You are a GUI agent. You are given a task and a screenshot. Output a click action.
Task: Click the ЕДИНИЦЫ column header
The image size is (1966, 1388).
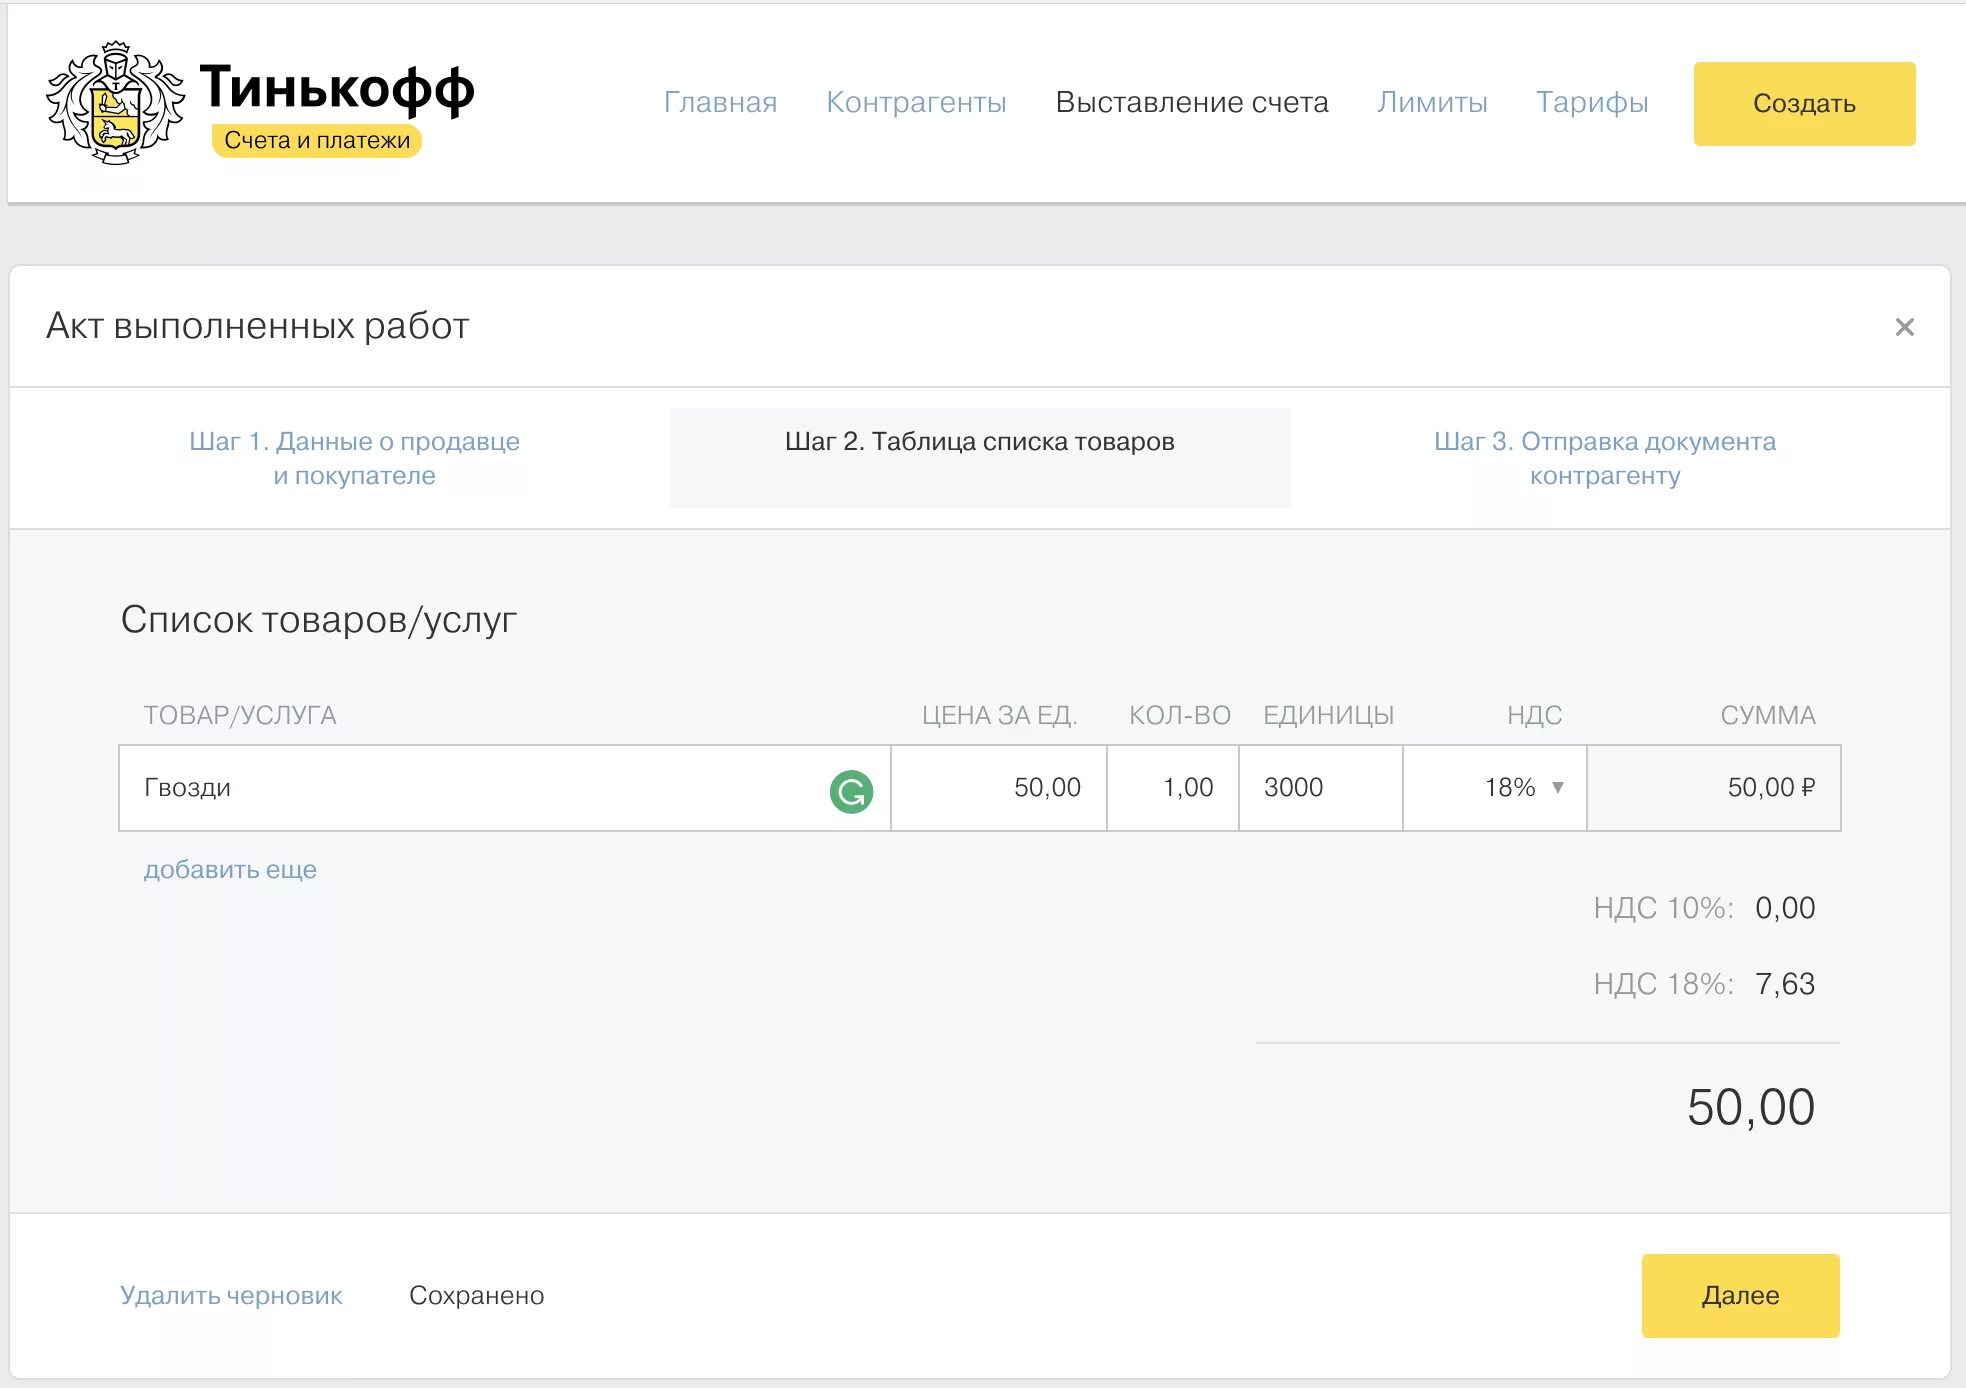(1329, 715)
